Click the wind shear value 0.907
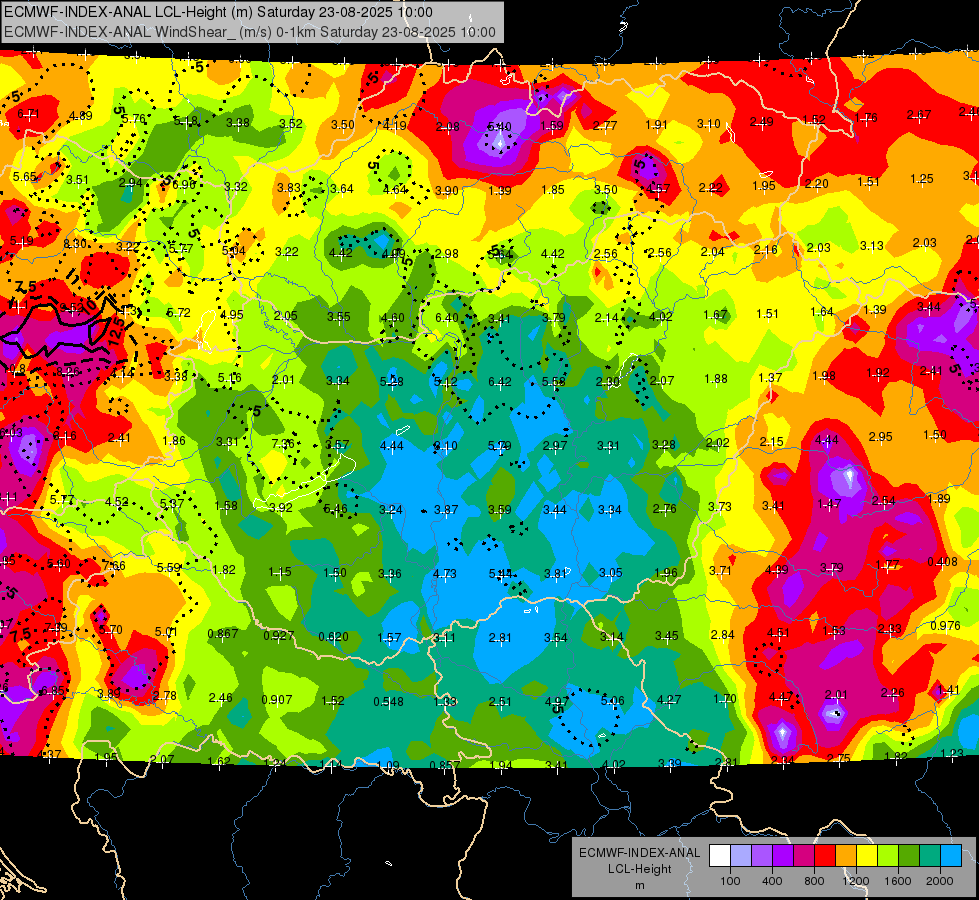The width and height of the screenshot is (979, 900). click(x=277, y=700)
